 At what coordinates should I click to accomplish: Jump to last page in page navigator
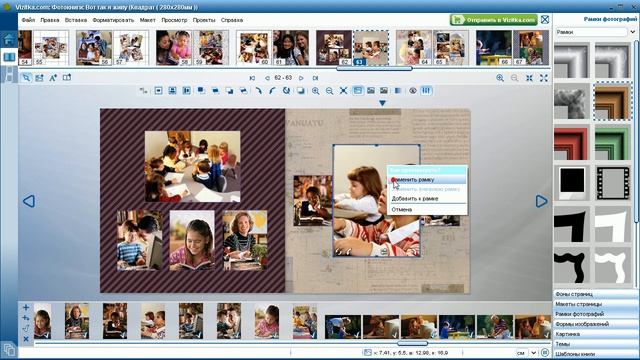[315, 78]
